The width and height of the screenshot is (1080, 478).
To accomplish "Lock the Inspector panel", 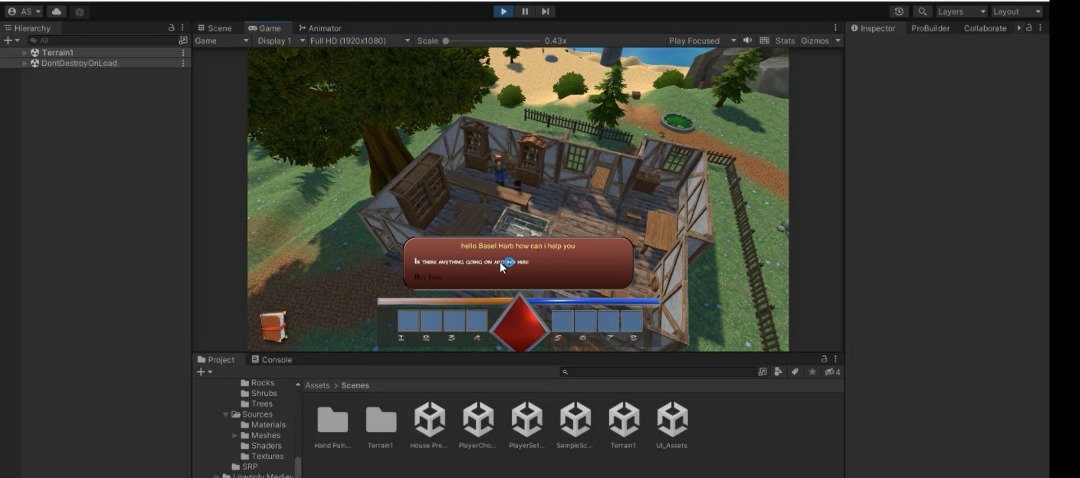I will click(x=1029, y=28).
